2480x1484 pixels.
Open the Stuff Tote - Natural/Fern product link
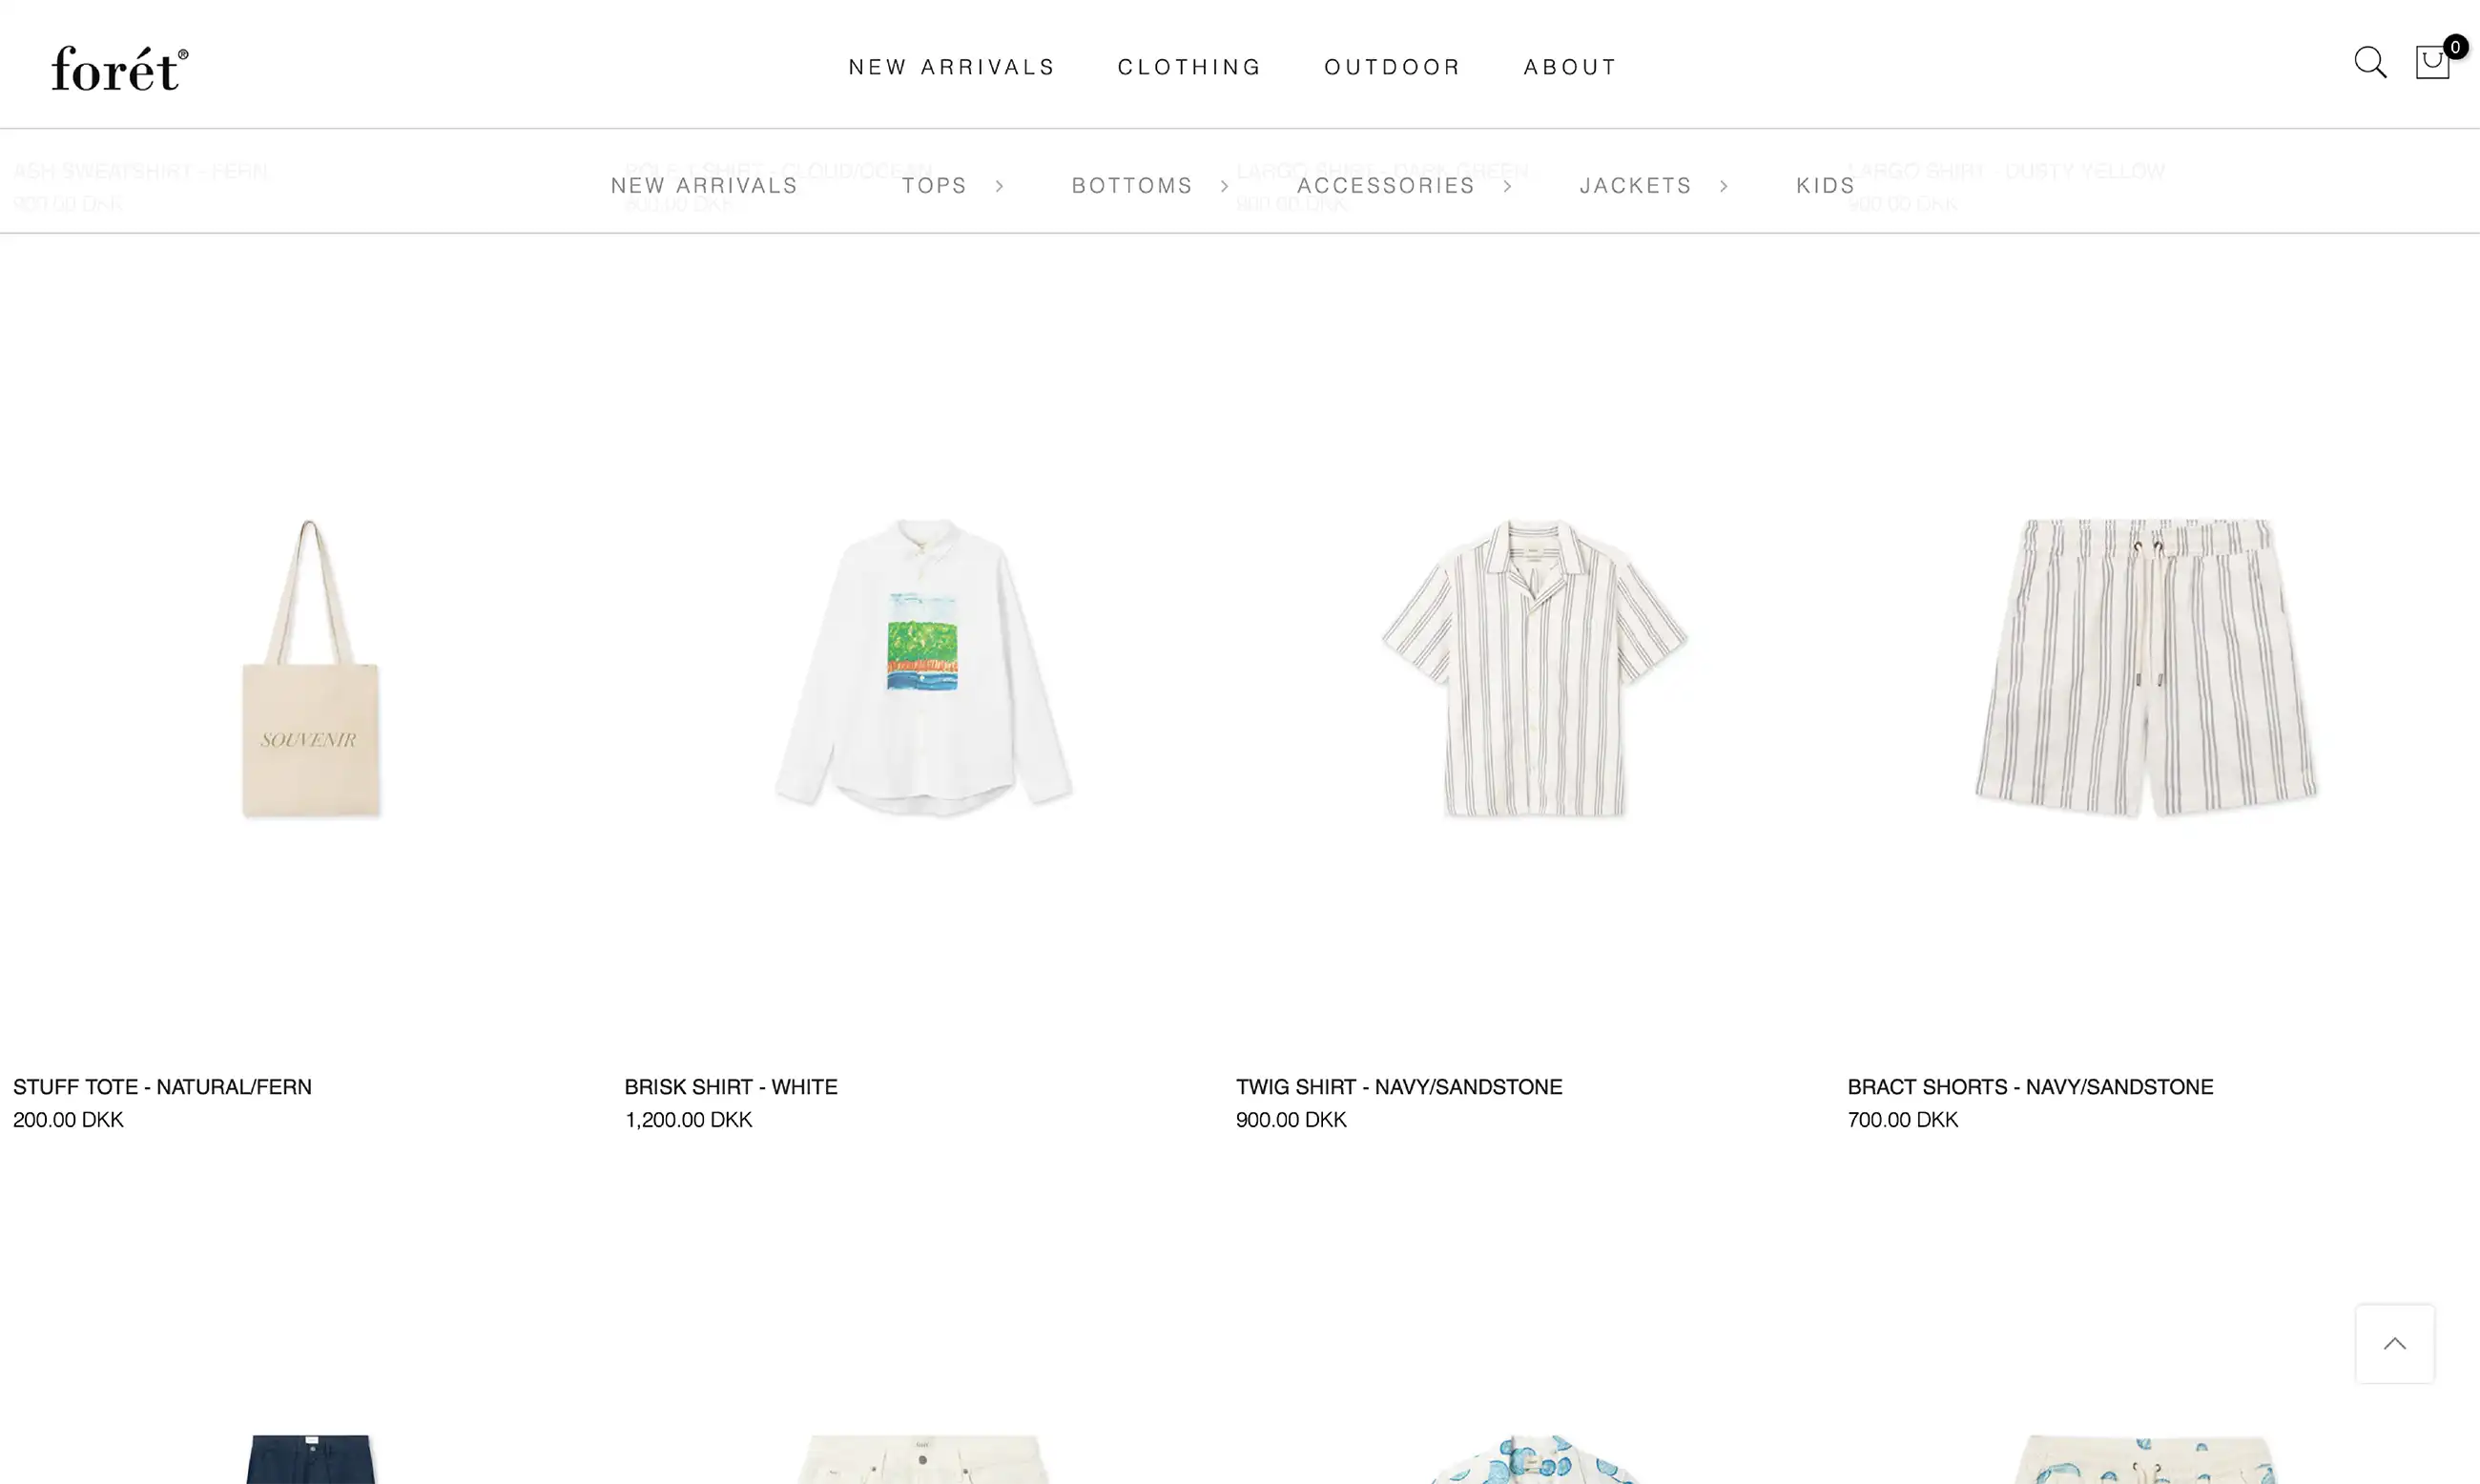coord(162,1086)
